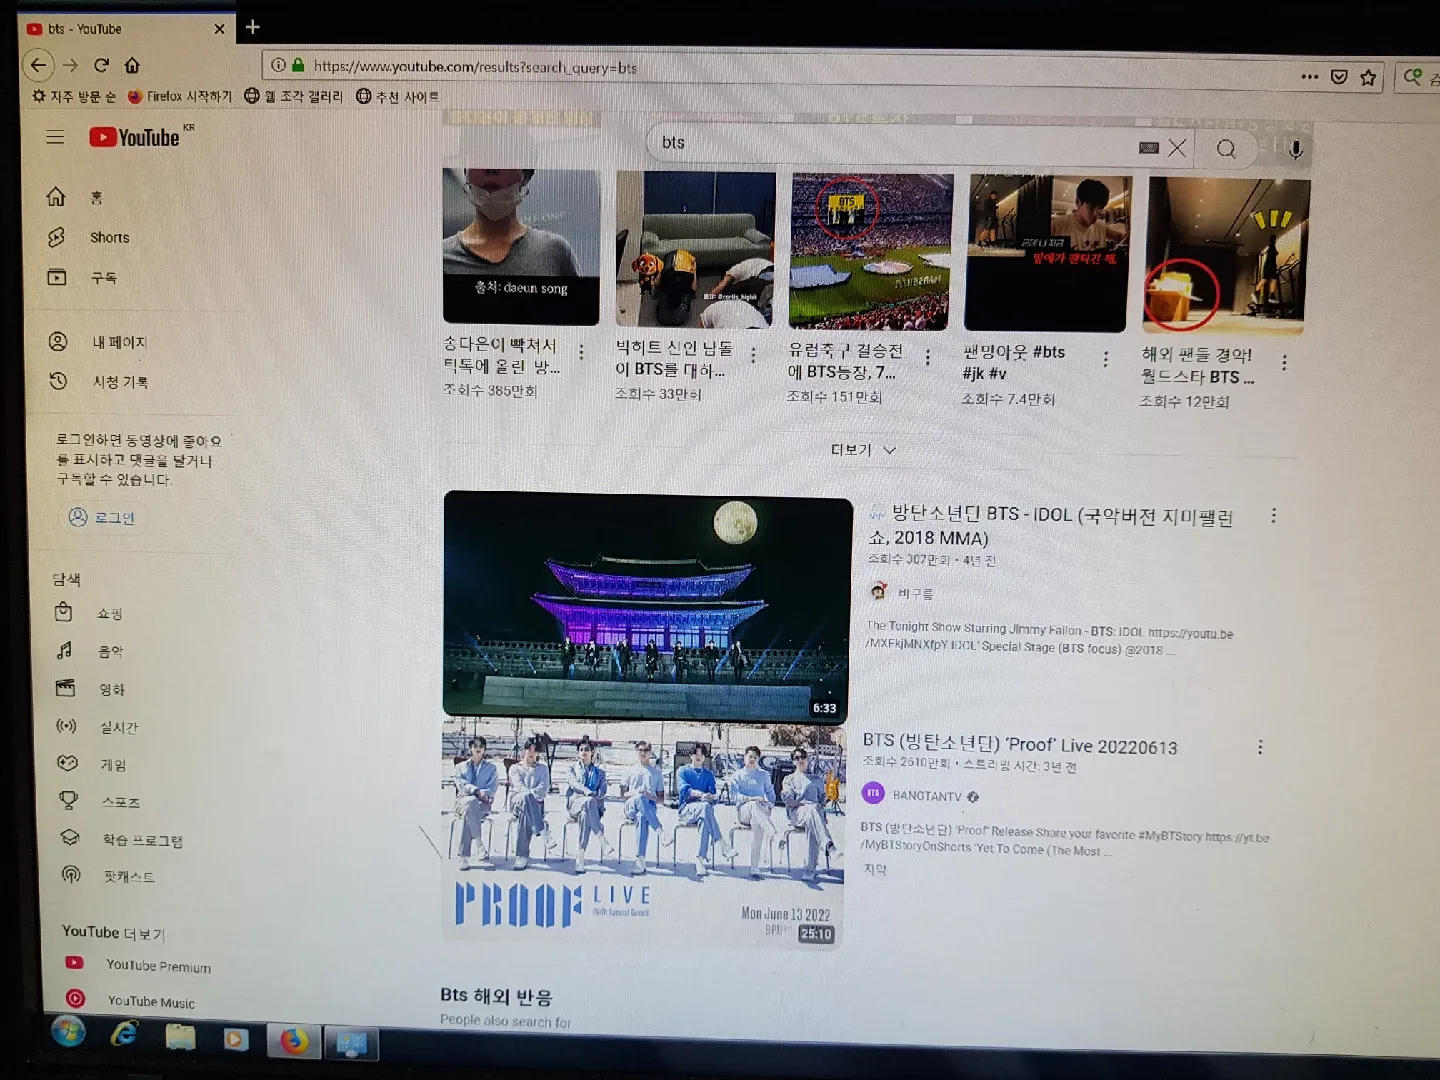Open the BANGTANTV channel link

coord(926,796)
